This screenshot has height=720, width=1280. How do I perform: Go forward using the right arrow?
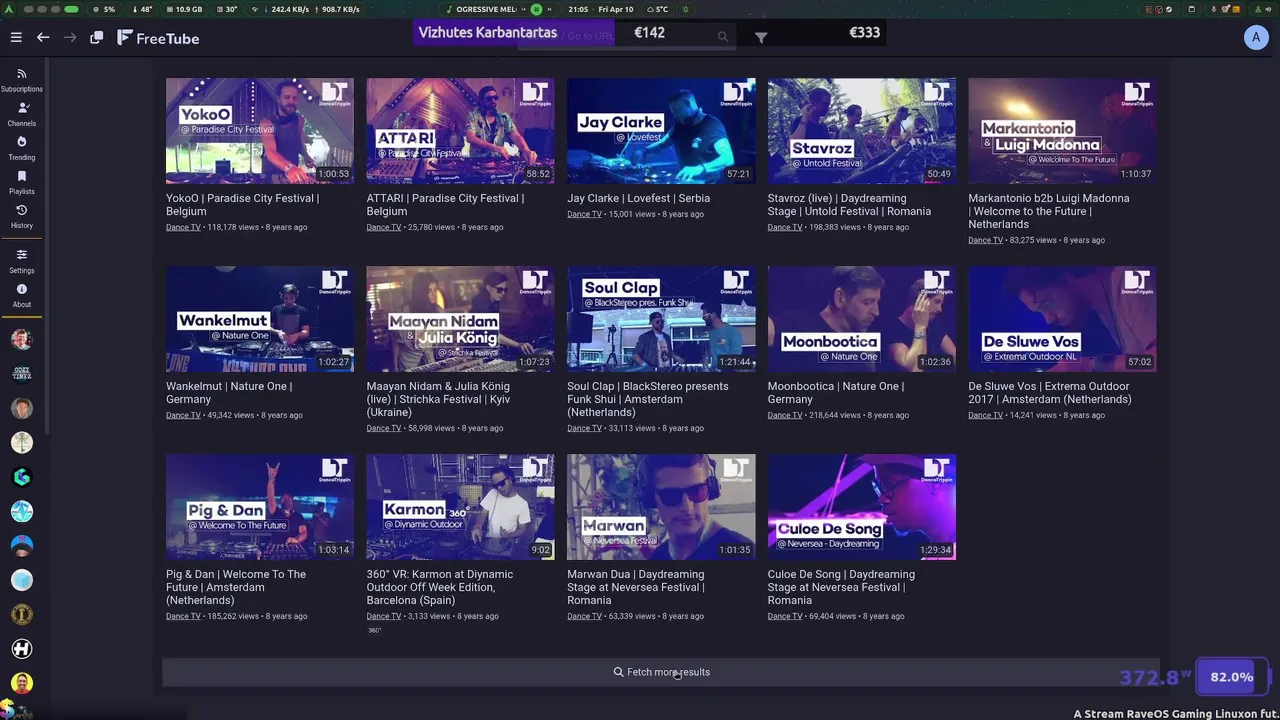point(70,37)
